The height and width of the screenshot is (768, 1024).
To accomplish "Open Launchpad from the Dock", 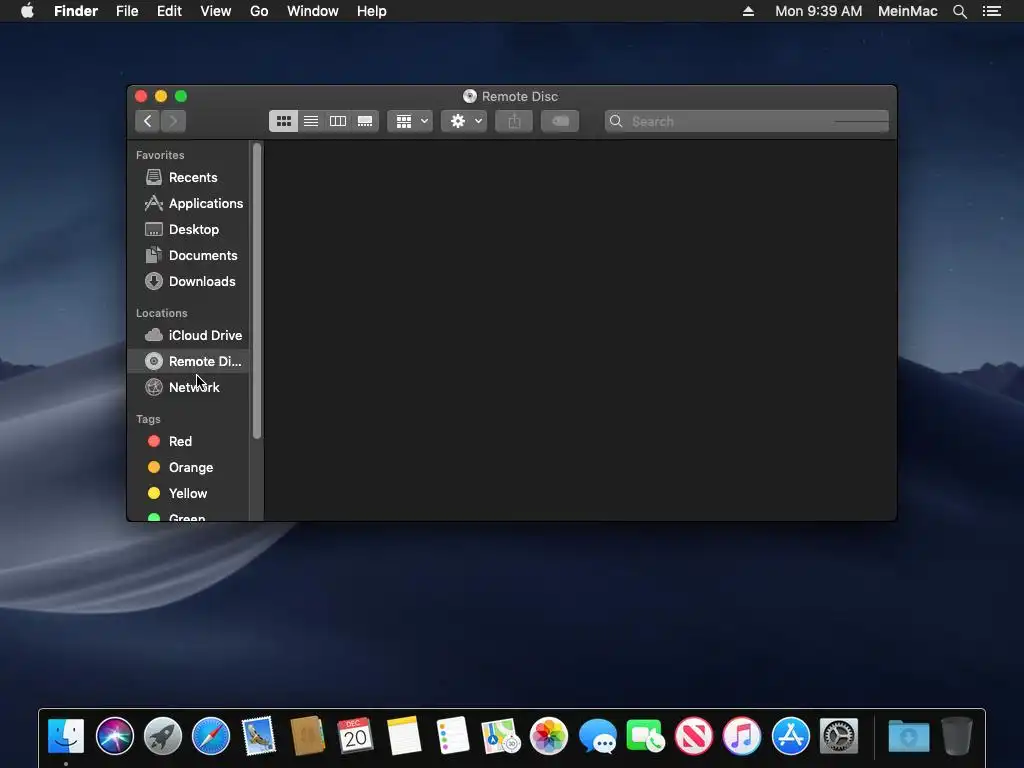I will pos(163,736).
